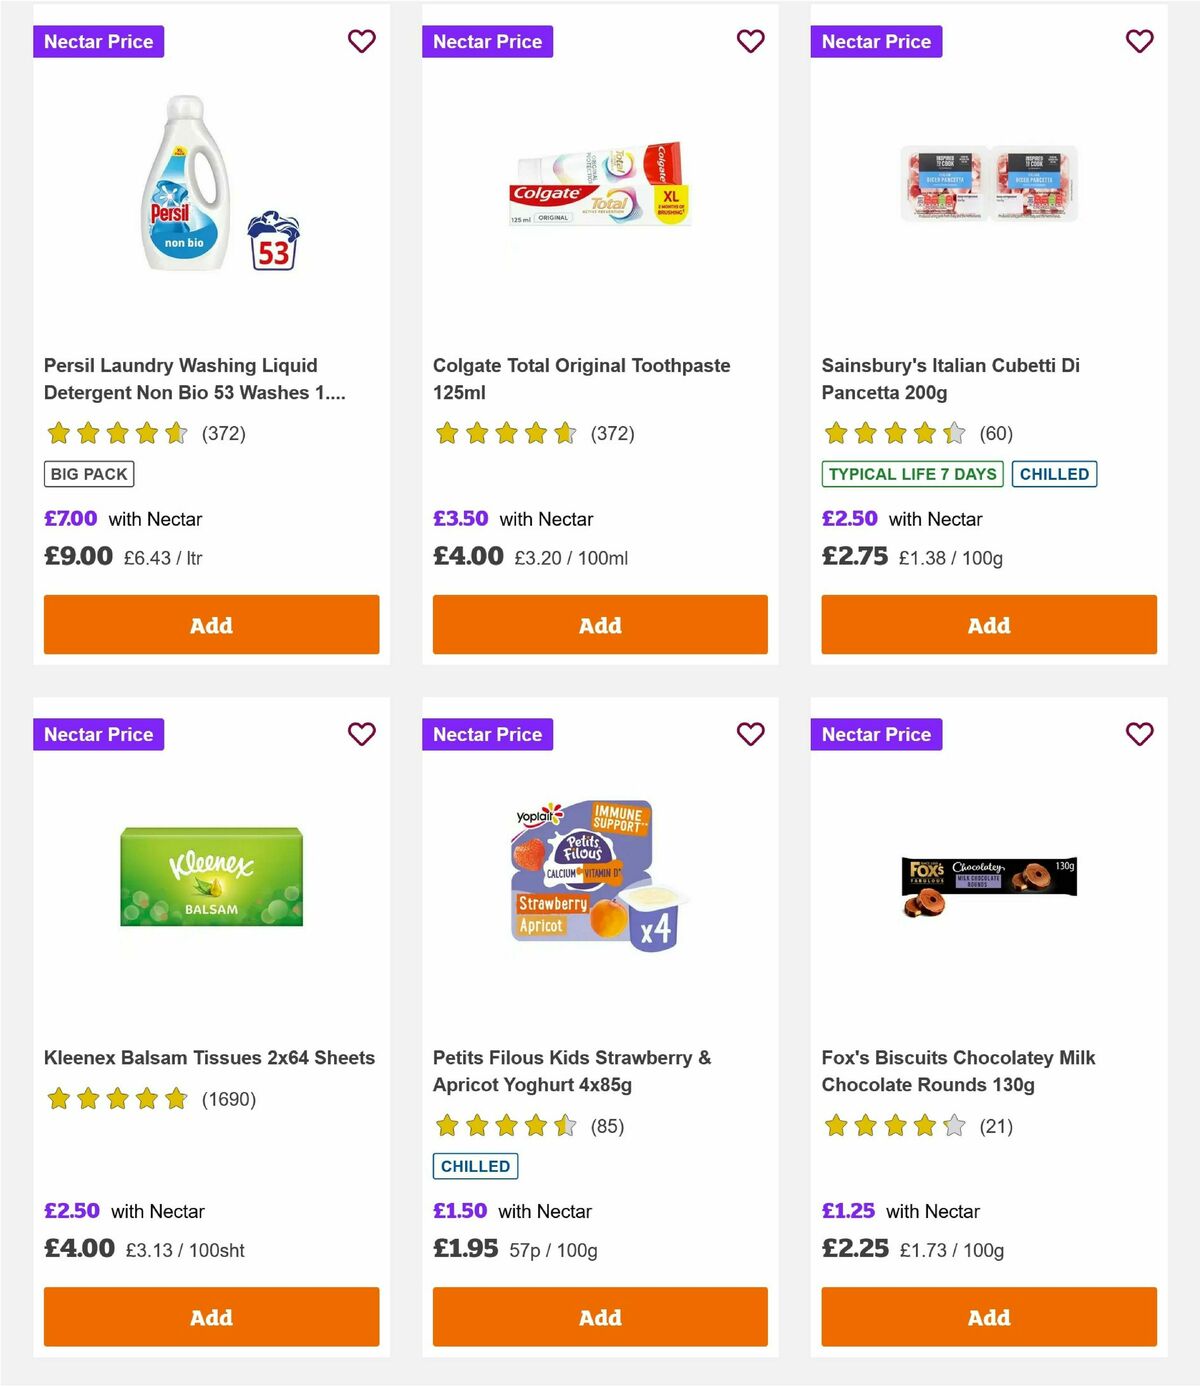
Task: Click the heart icon on Colgate toothpaste
Action: tap(750, 41)
